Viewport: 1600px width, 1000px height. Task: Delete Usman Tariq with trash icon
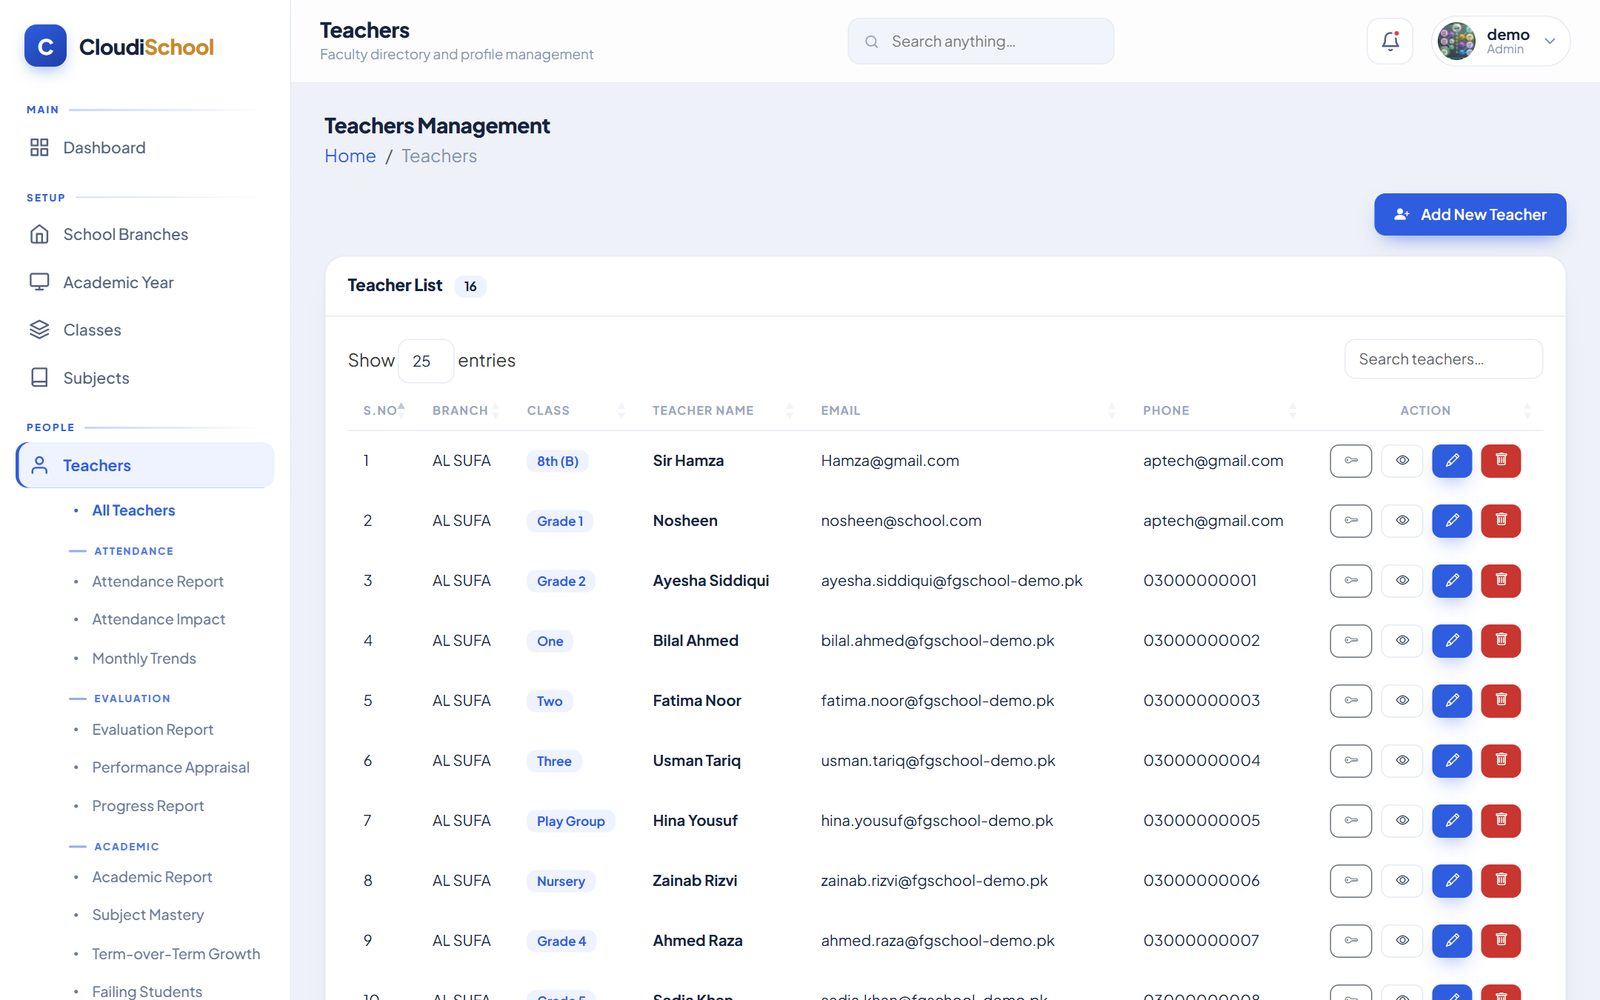tap(1501, 761)
